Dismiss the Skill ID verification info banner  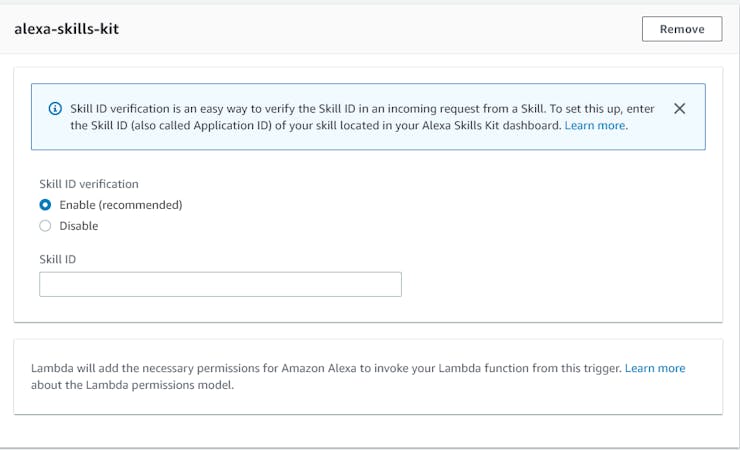coord(679,108)
